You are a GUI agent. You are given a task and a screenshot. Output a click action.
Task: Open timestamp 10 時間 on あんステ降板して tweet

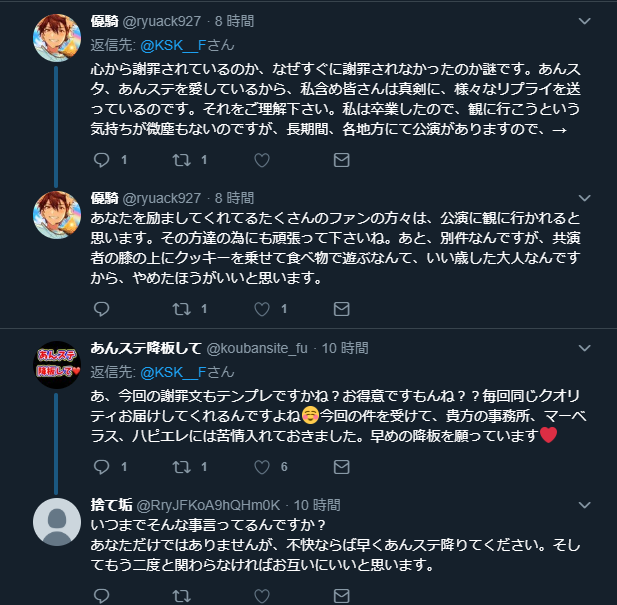point(346,348)
